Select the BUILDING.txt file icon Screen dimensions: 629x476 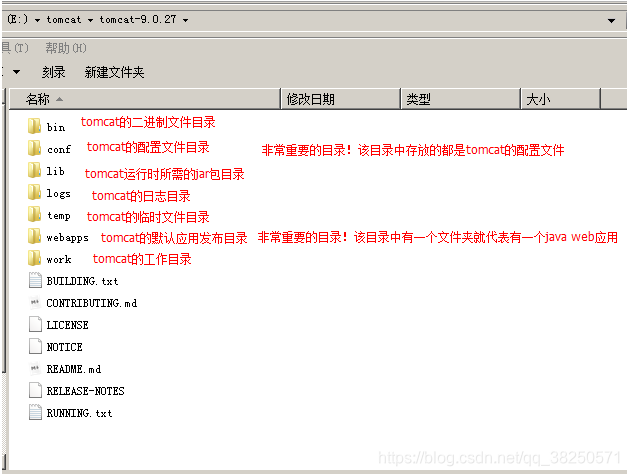(35, 280)
